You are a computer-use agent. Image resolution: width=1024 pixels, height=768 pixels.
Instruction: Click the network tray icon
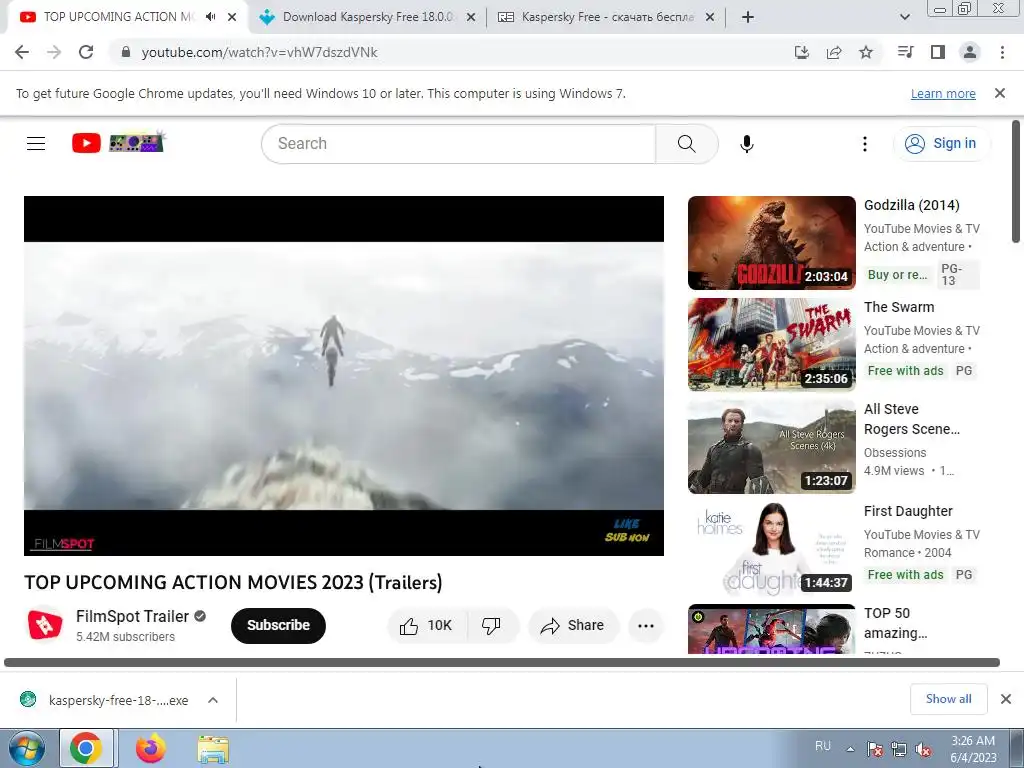click(899, 749)
